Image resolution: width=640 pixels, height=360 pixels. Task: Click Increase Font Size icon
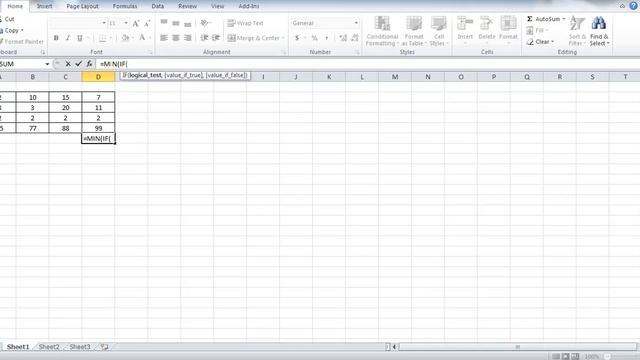(x=136, y=23)
